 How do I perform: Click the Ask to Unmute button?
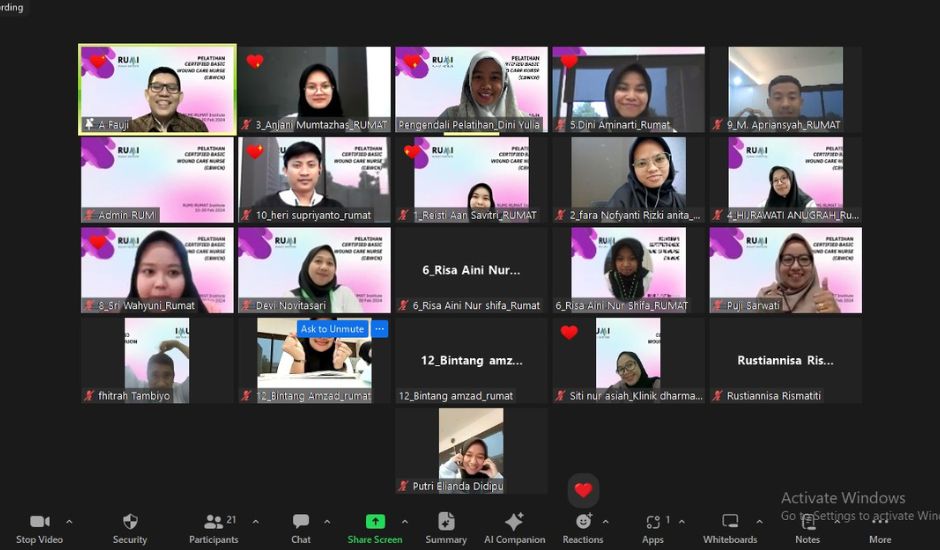(332, 329)
